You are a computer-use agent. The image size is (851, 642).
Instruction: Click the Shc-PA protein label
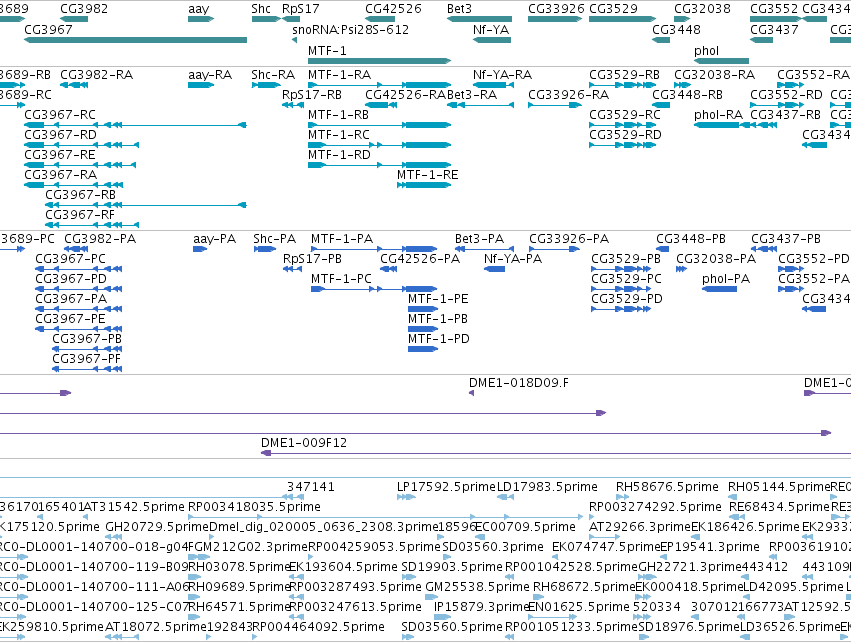[275, 239]
